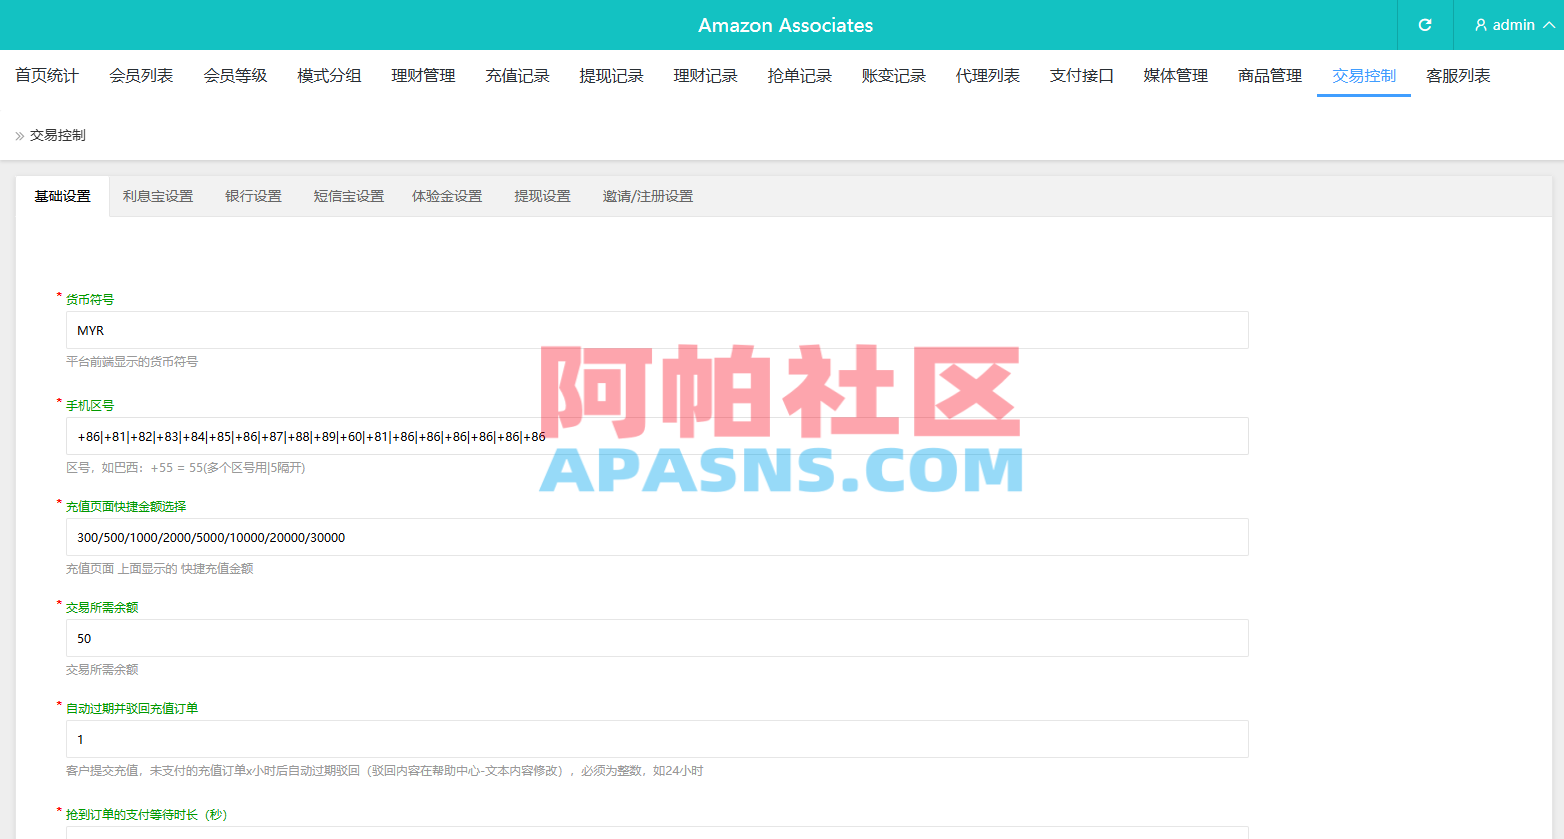Switch to the 提现设置 tab
1564x839 pixels.
(542, 196)
